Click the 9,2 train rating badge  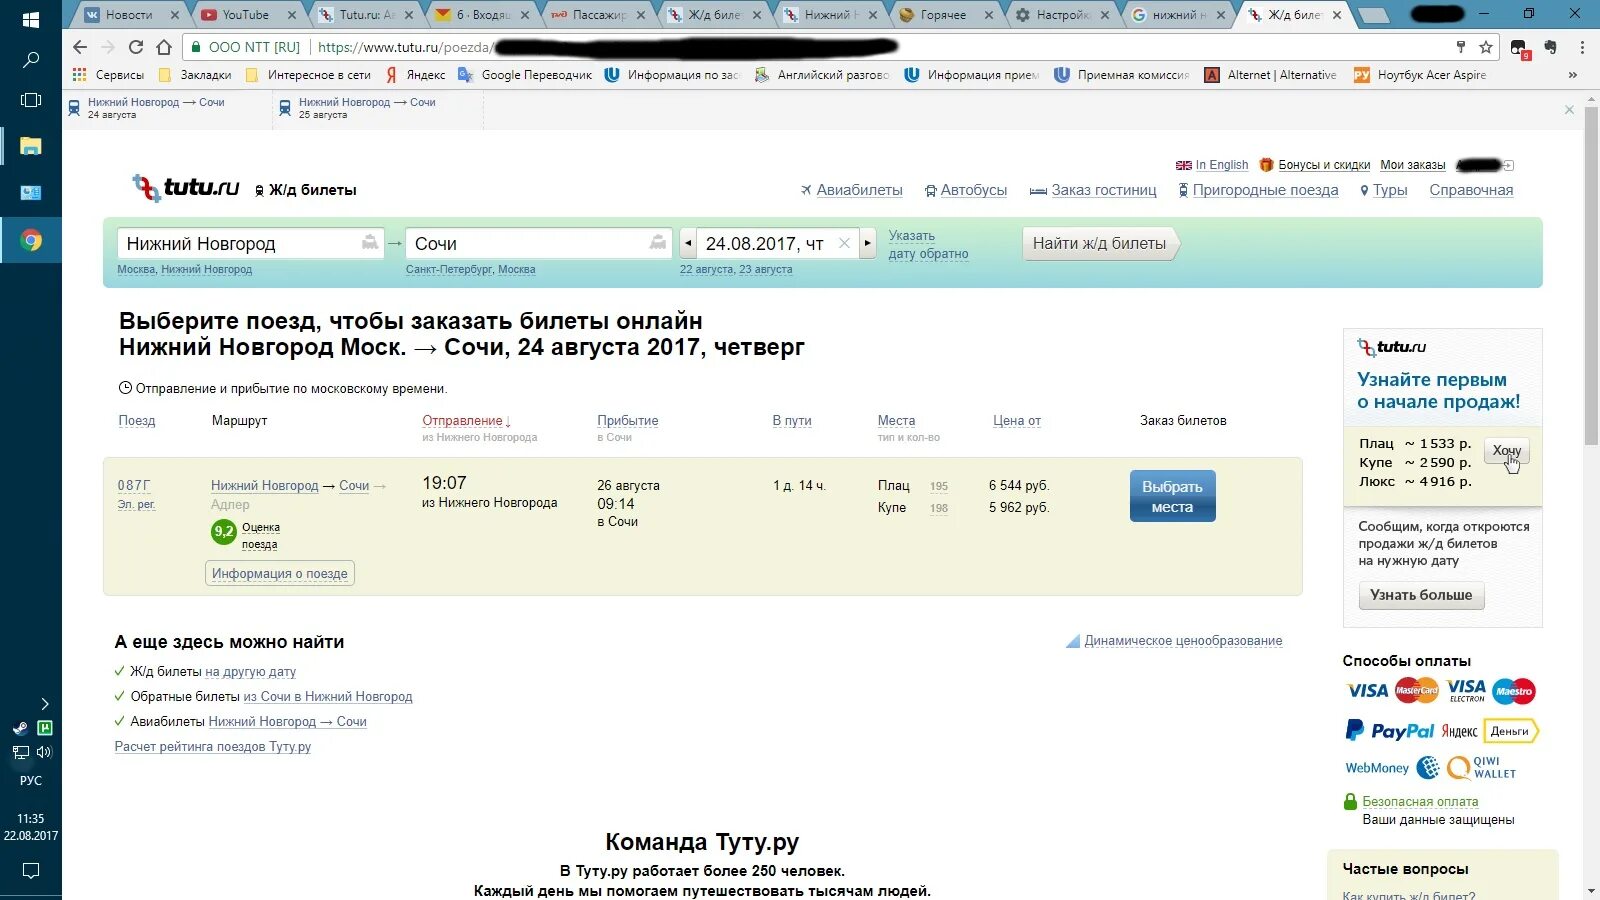tap(224, 531)
